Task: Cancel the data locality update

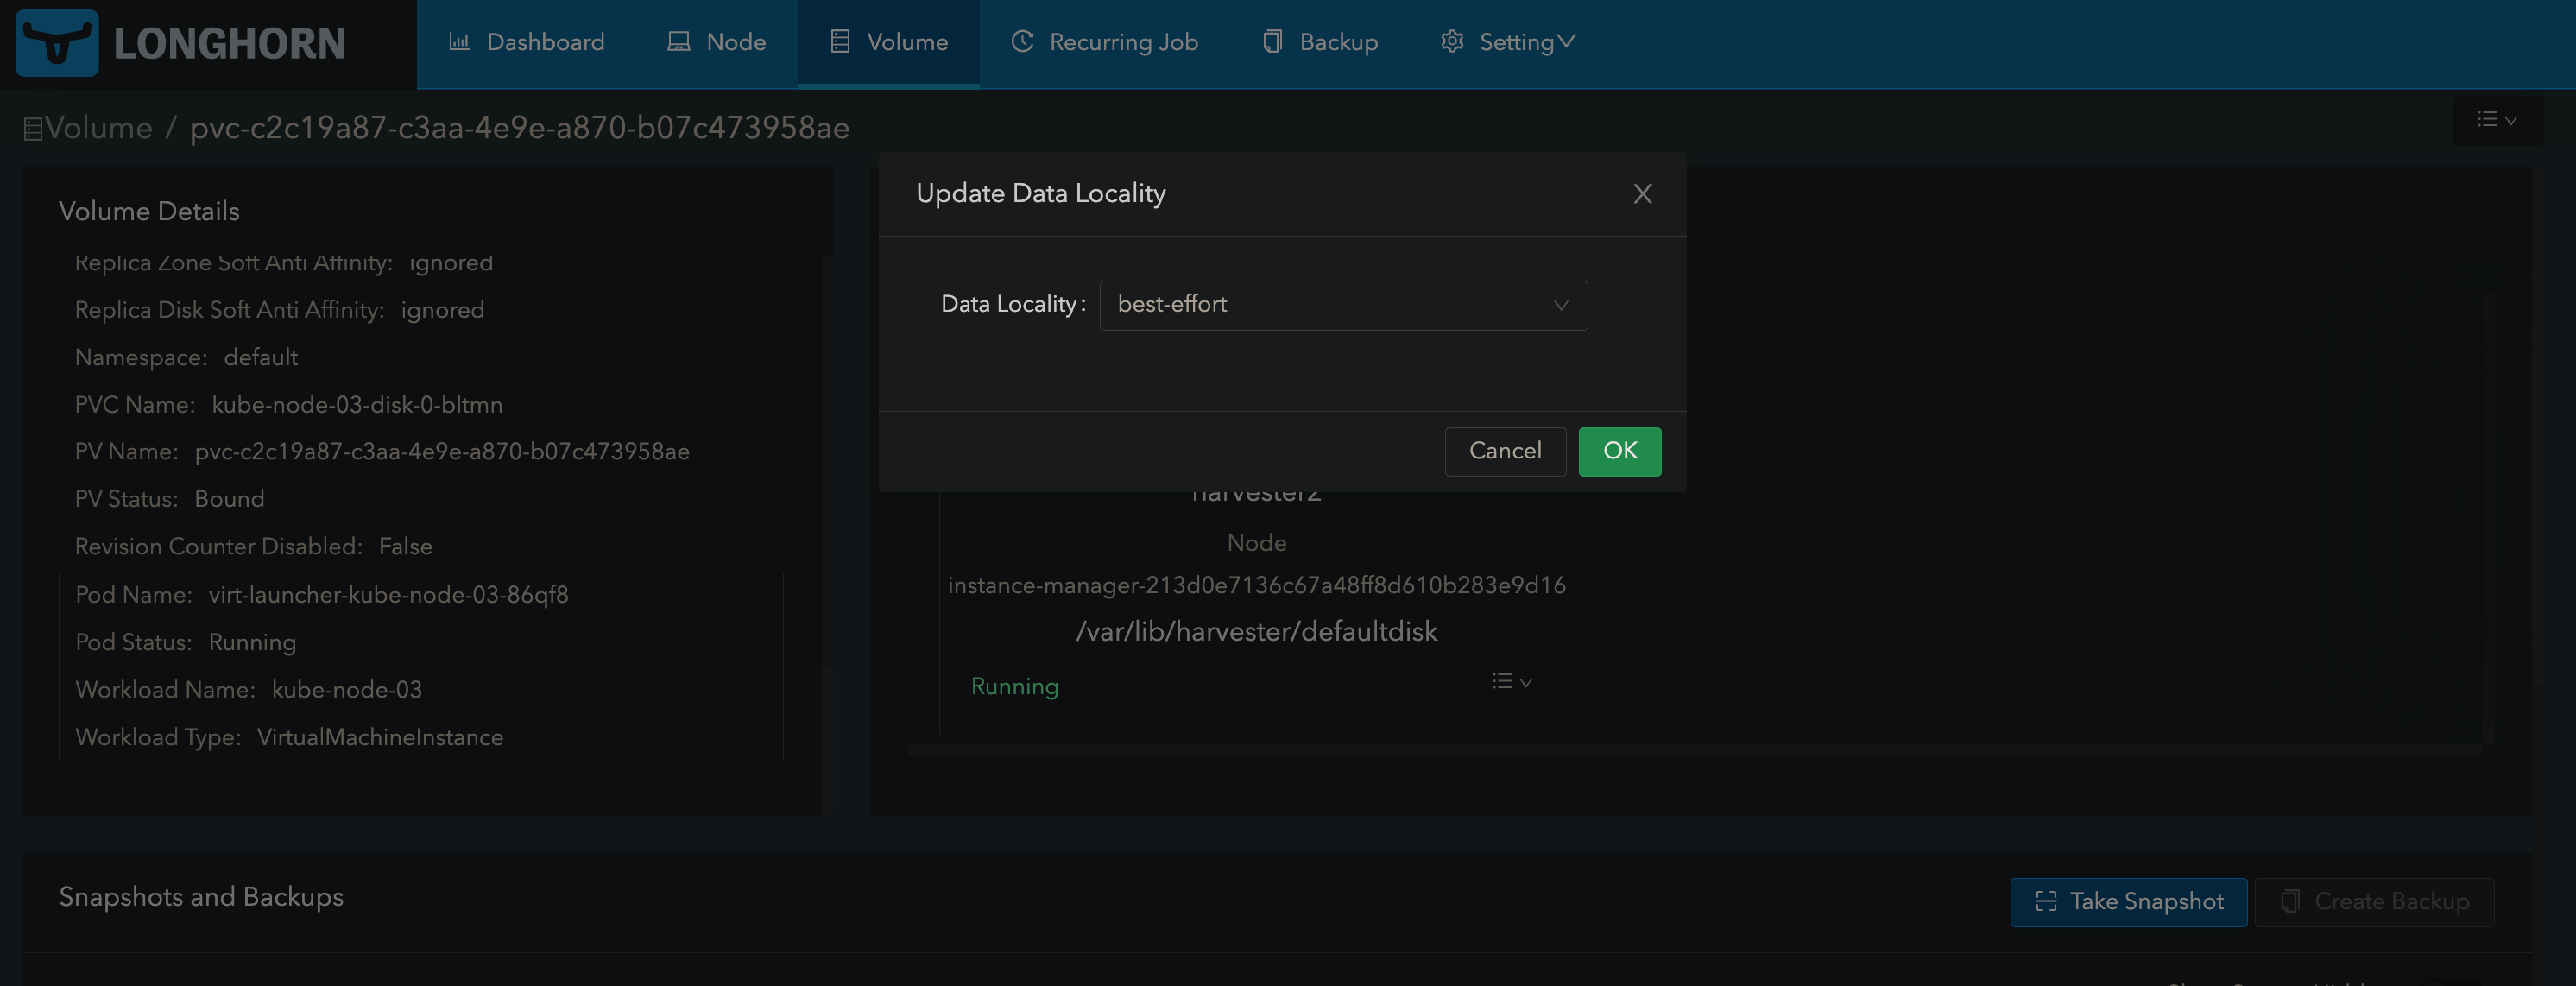Action: (x=1505, y=451)
